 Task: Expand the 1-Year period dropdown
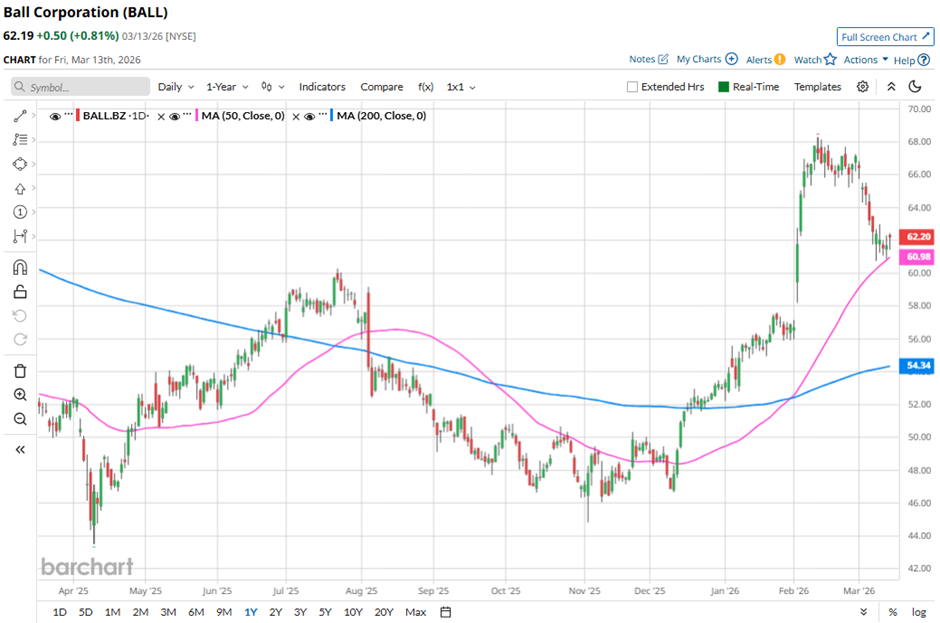pyautogui.click(x=228, y=87)
